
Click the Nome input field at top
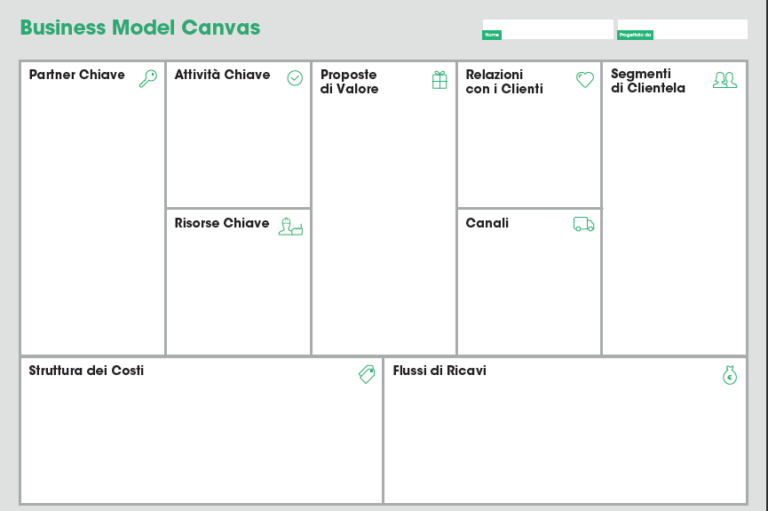click(x=548, y=29)
